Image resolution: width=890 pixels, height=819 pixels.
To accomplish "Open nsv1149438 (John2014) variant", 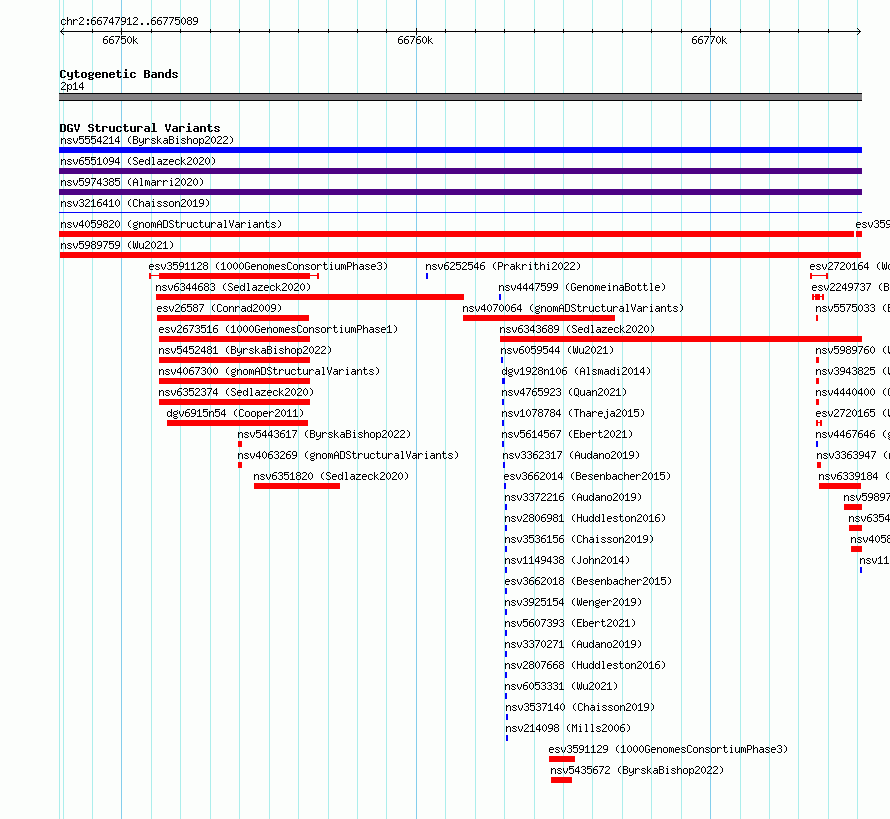I will 567,560.
